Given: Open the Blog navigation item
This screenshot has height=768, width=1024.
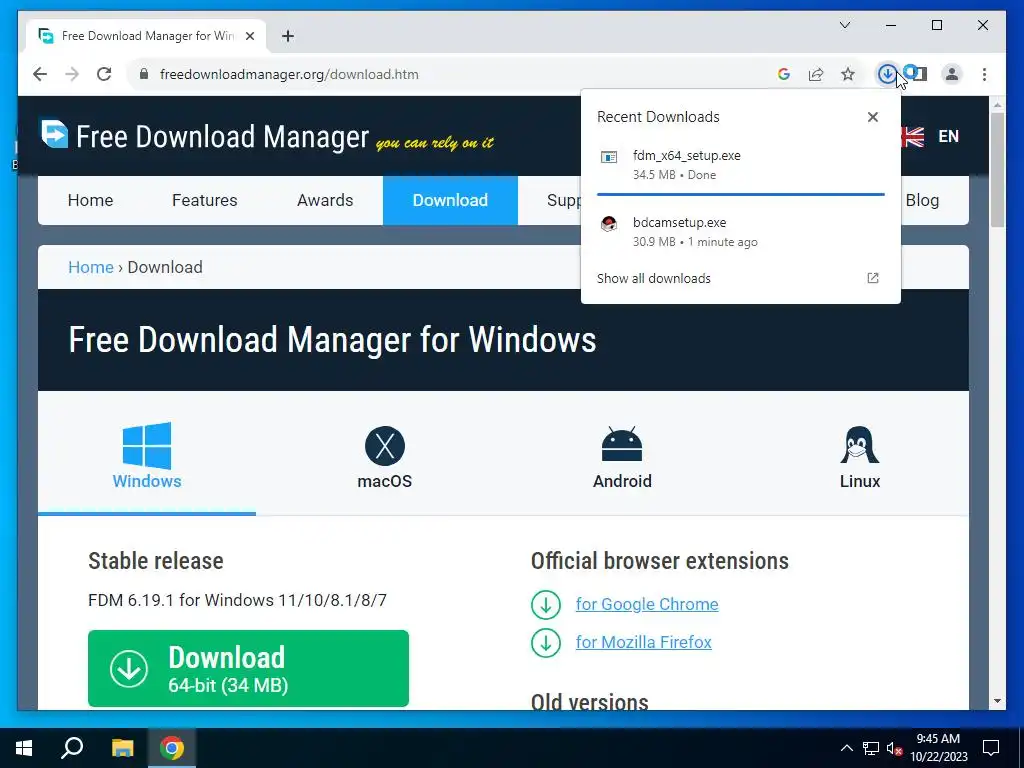Looking at the screenshot, I should pos(922,200).
